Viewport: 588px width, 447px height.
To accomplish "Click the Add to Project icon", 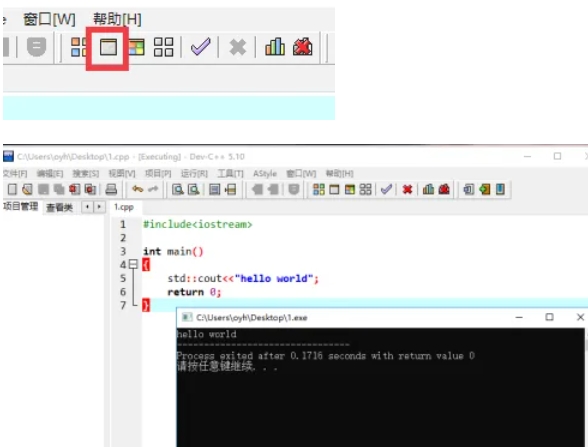I will (x=484, y=189).
